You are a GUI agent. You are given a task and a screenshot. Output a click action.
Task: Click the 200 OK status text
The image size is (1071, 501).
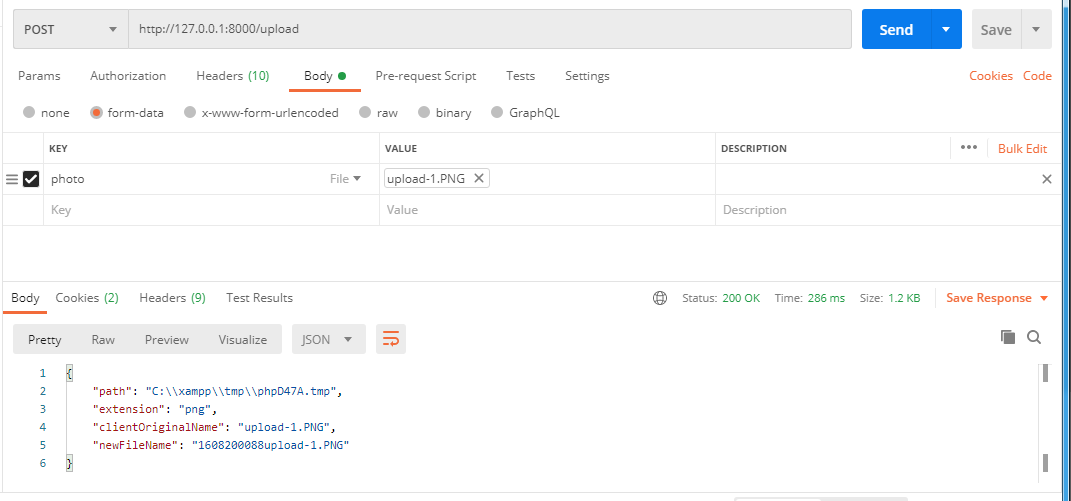[x=741, y=298]
